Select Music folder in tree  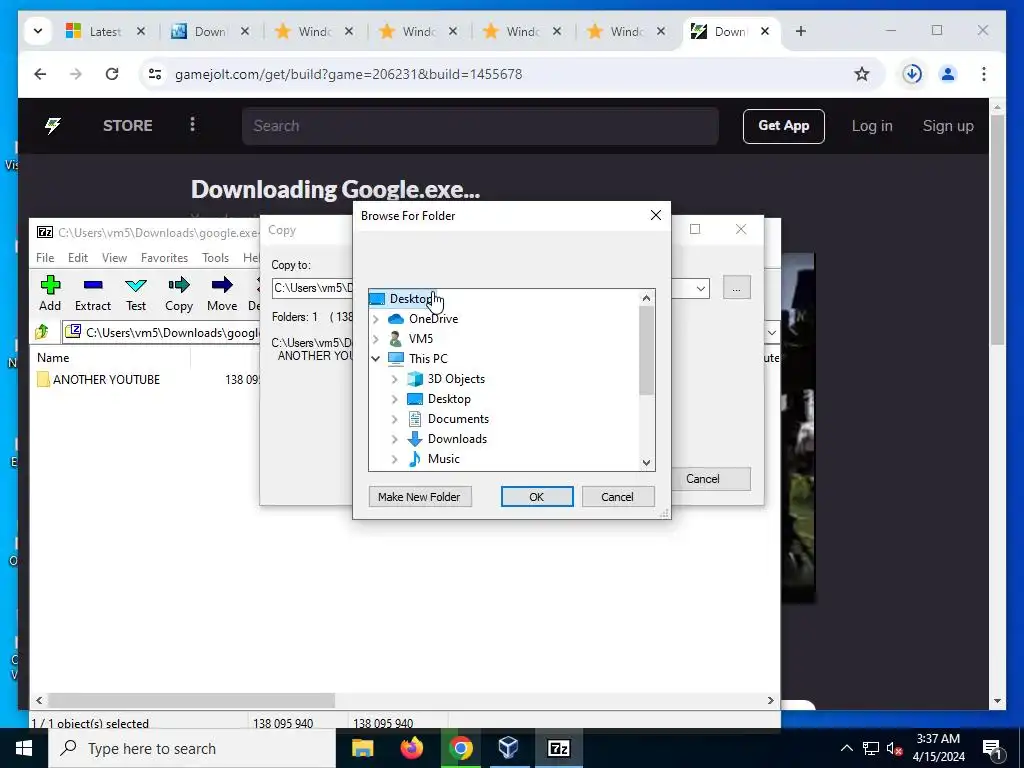tap(443, 459)
